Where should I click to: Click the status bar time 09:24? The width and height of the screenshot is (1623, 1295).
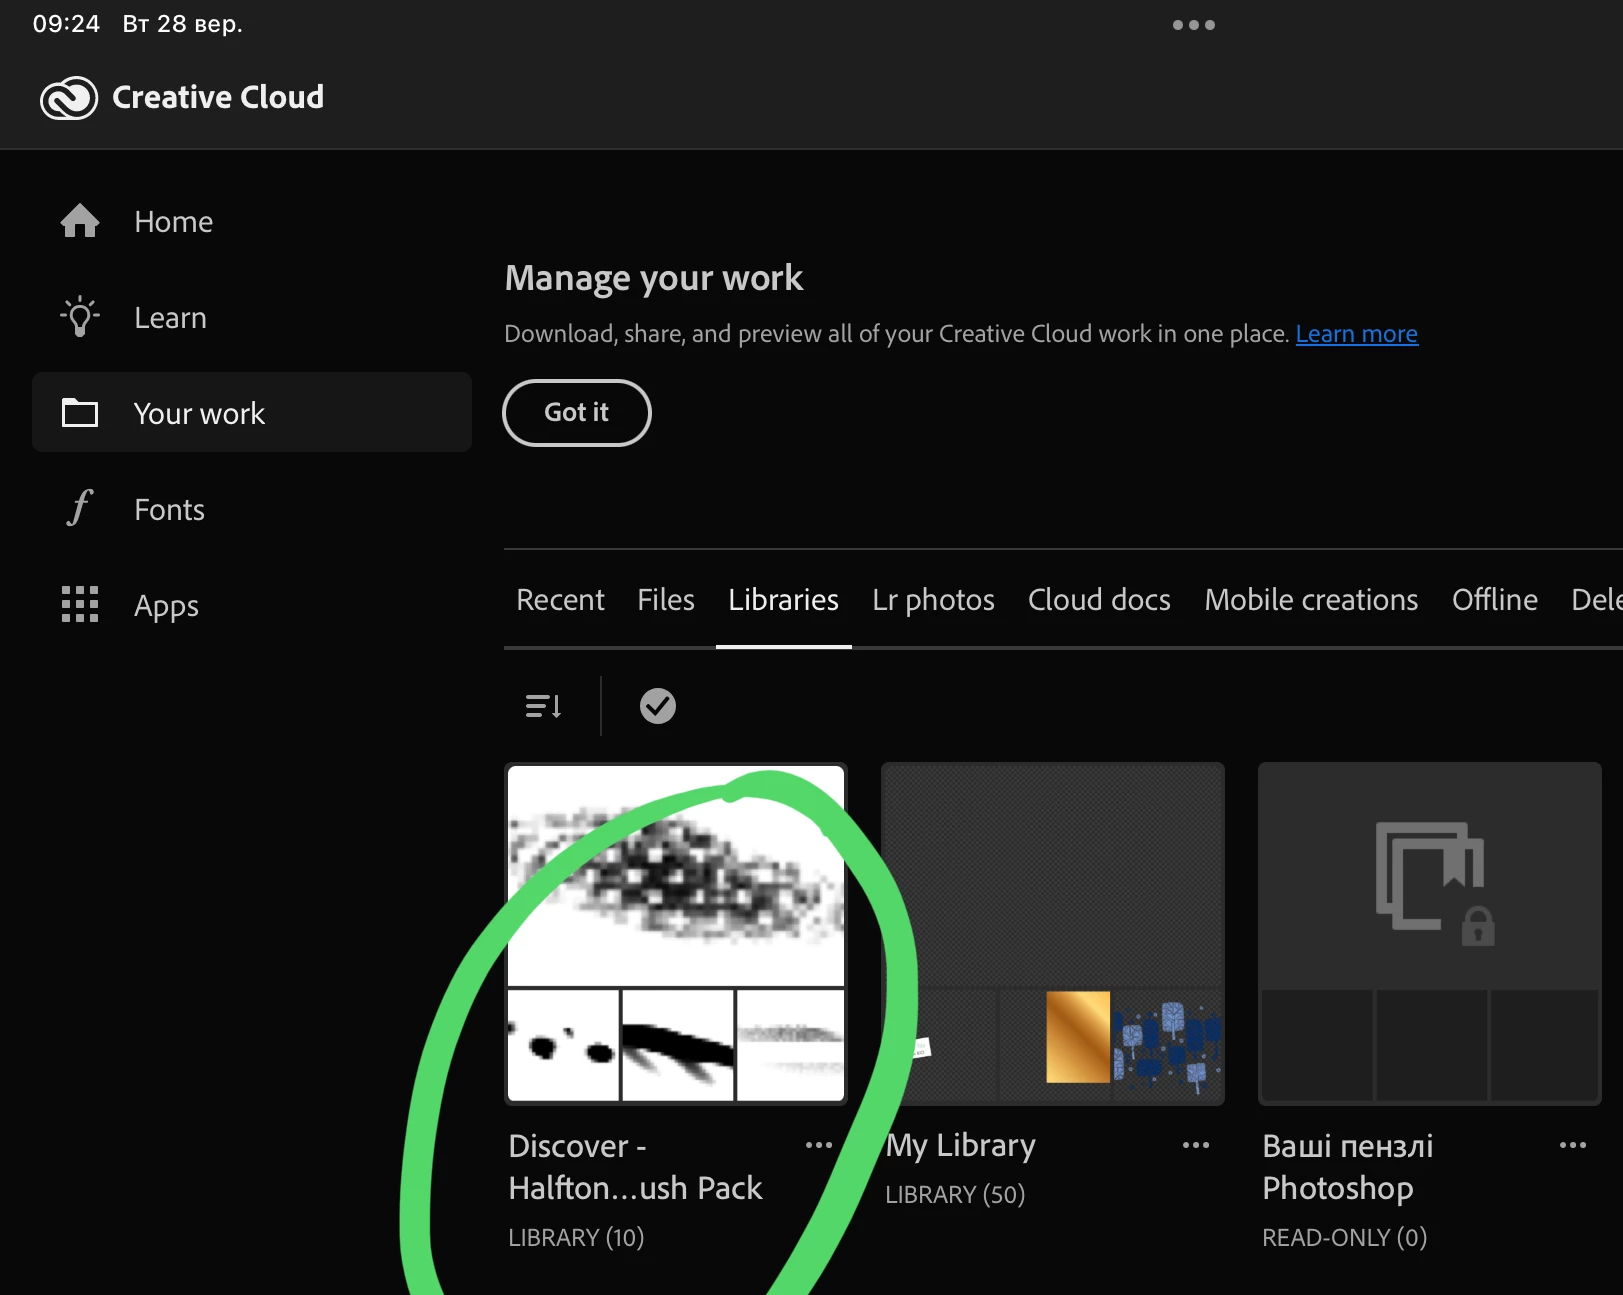pos(66,24)
